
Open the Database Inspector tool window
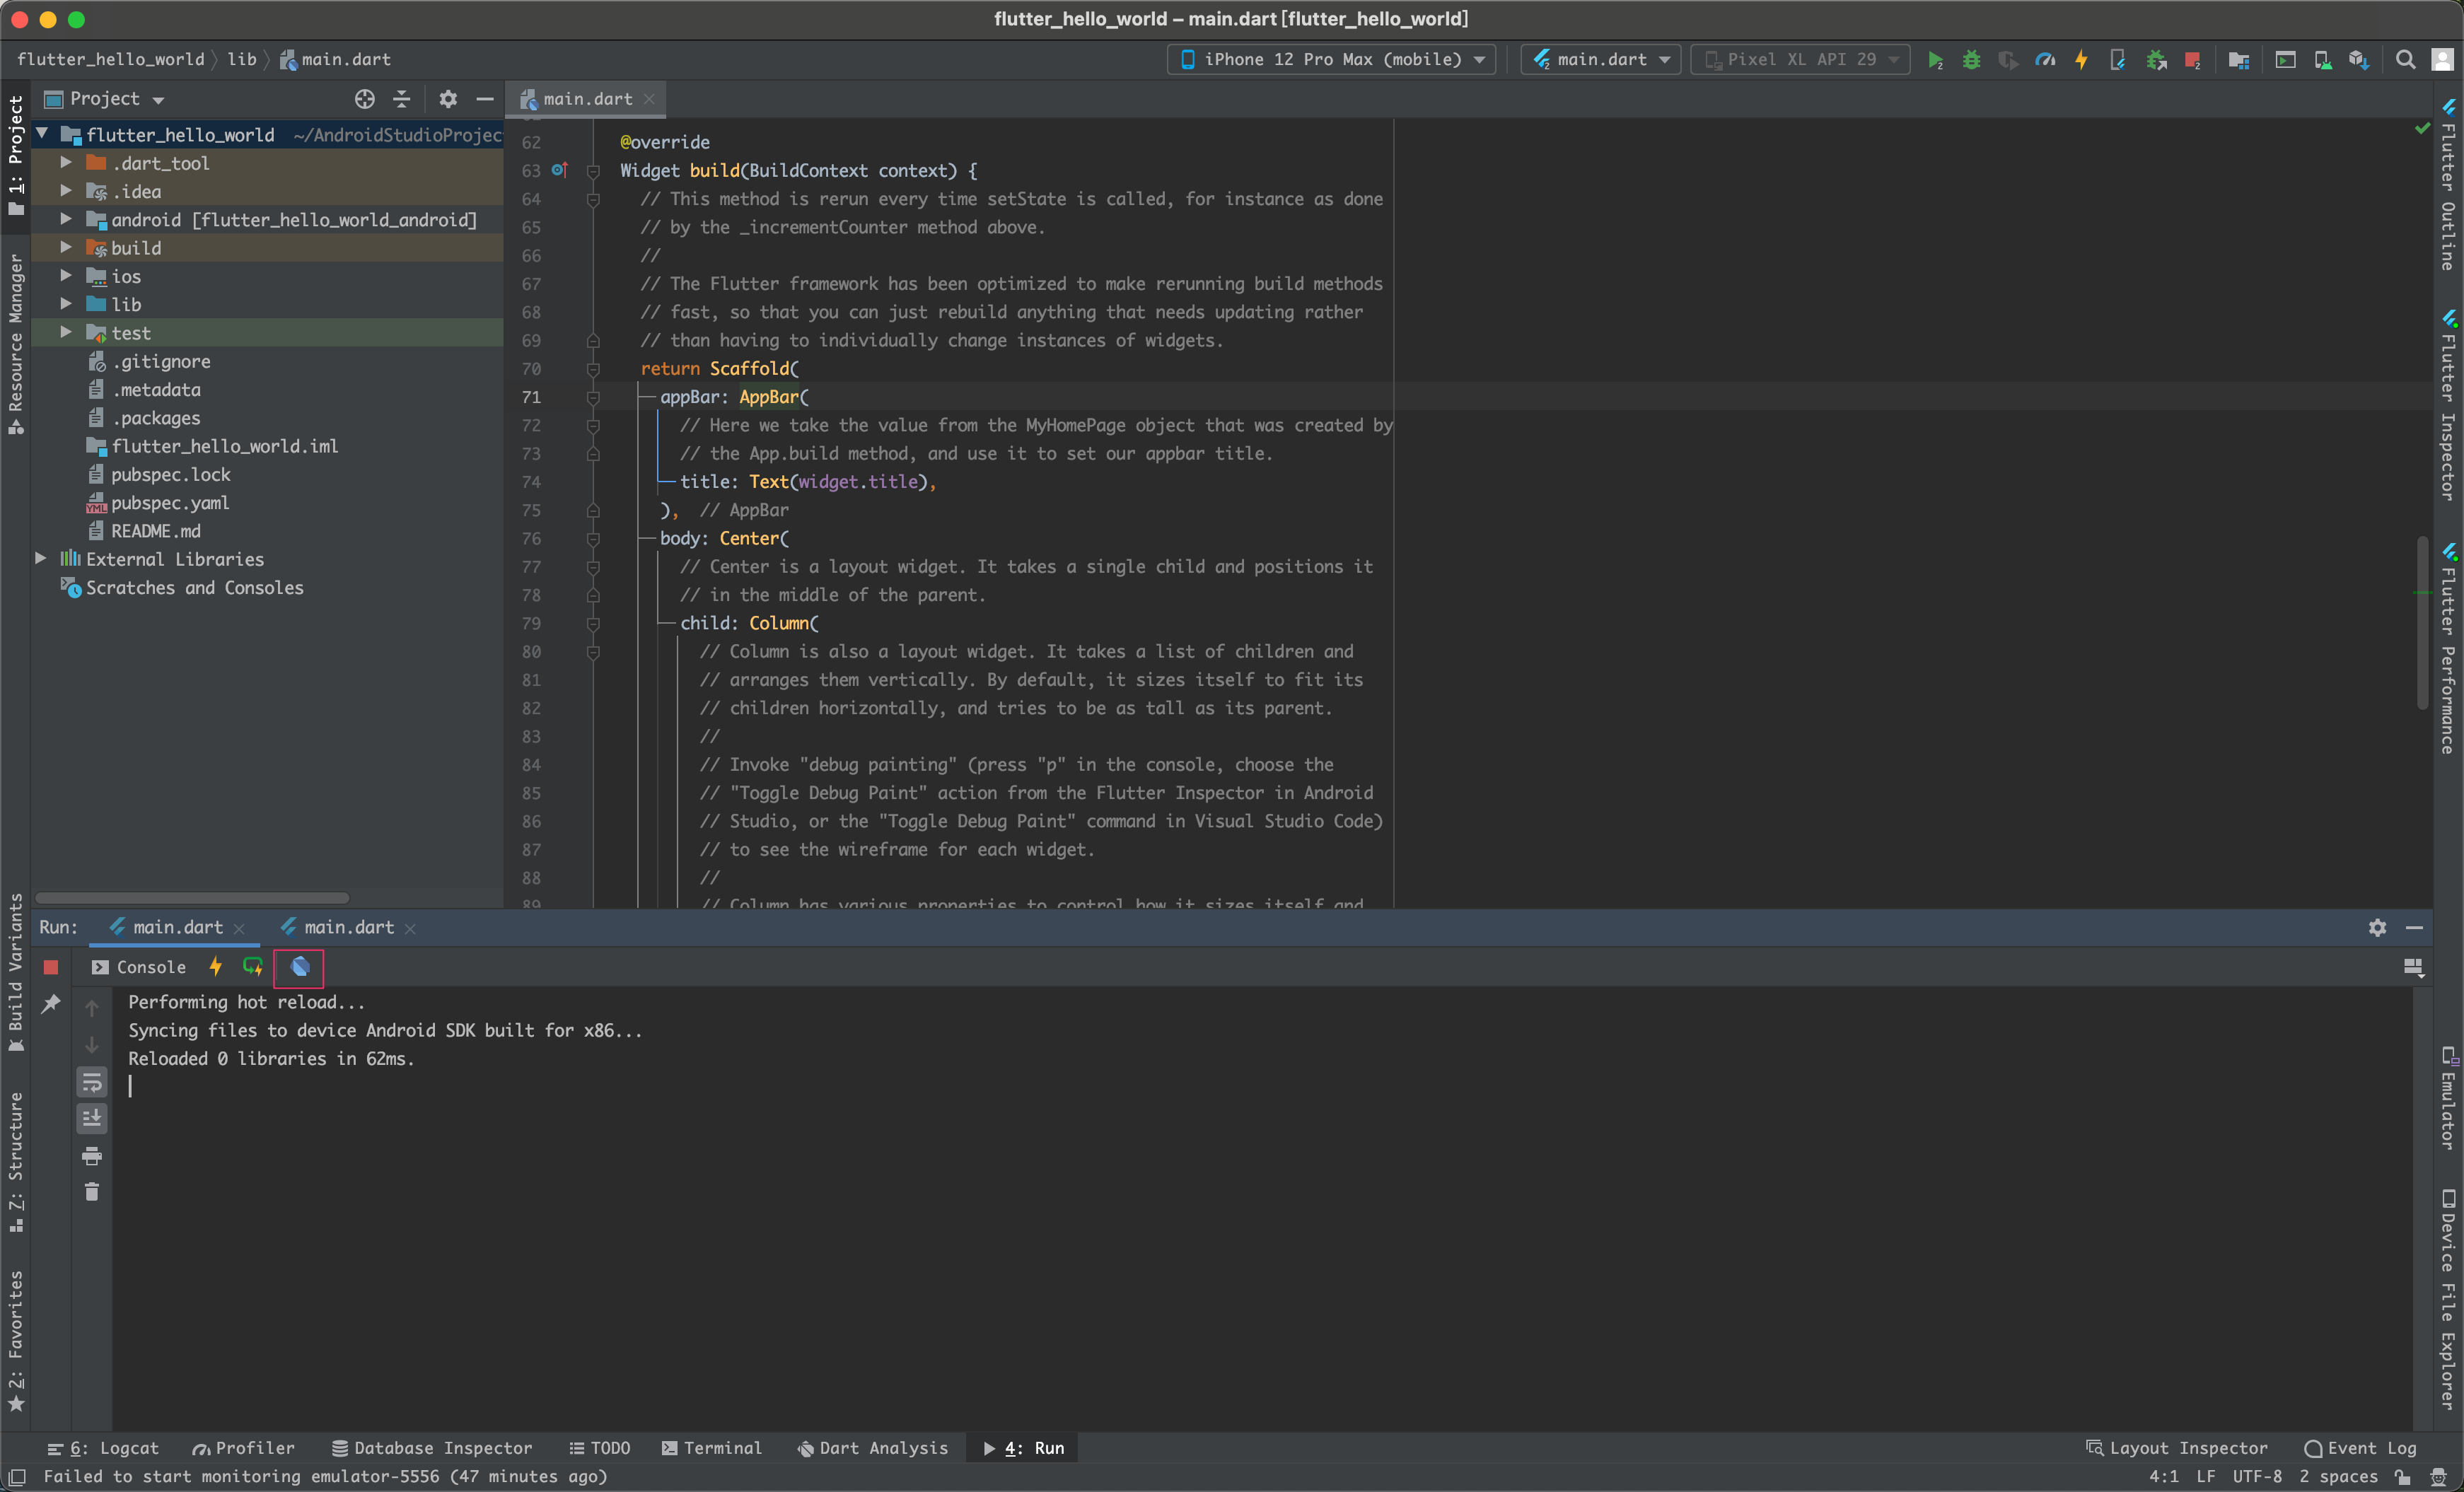pyautogui.click(x=431, y=1448)
